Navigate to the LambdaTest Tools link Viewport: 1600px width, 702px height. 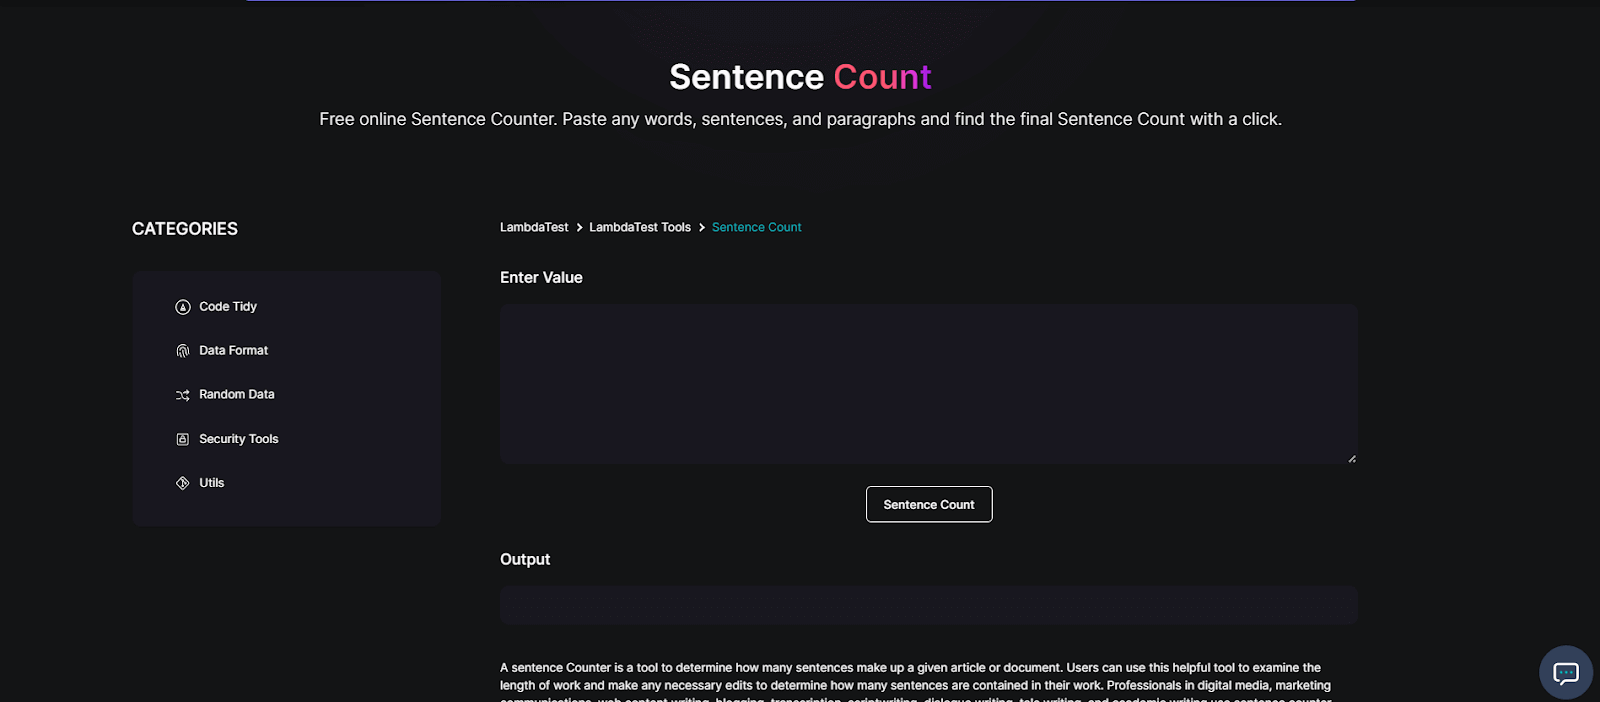pyautogui.click(x=639, y=227)
